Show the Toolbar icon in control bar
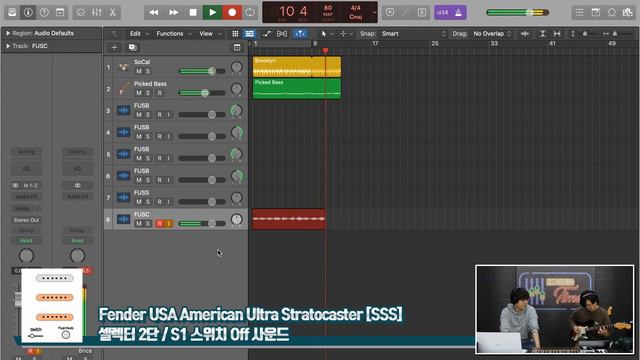Viewport: 640px width, 360px height. [60, 13]
